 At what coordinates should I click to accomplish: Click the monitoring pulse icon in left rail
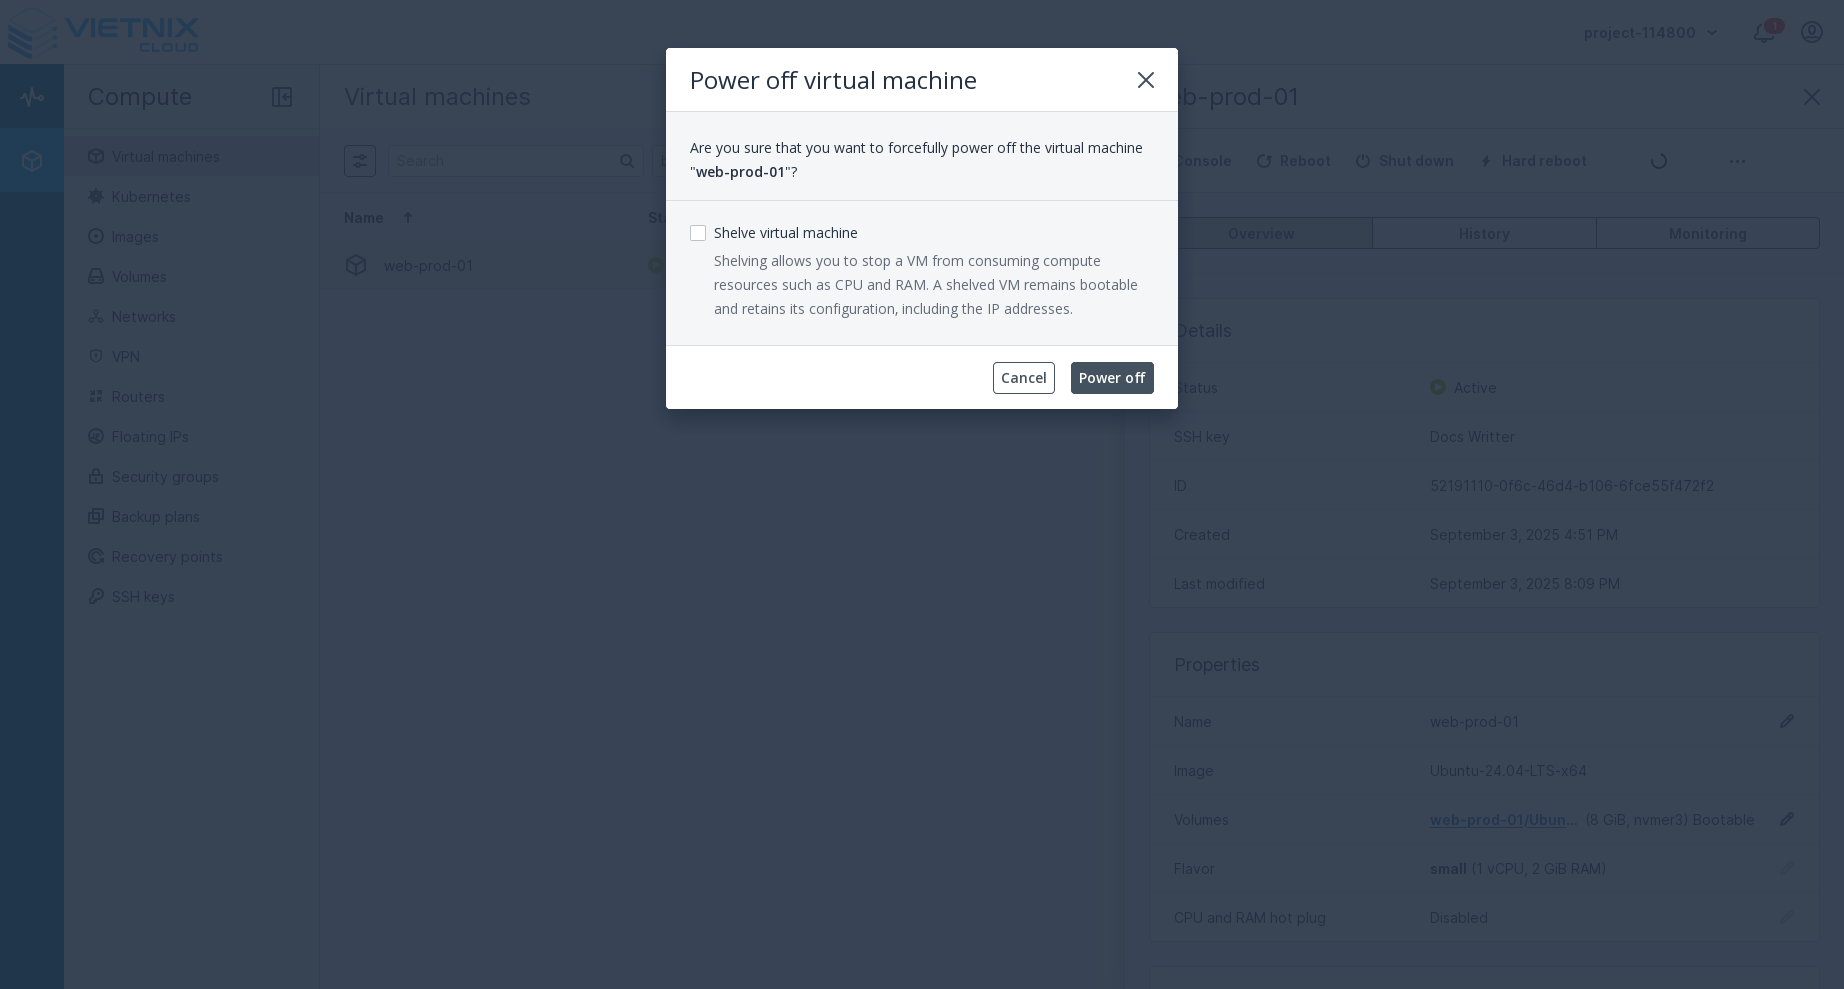click(x=32, y=97)
